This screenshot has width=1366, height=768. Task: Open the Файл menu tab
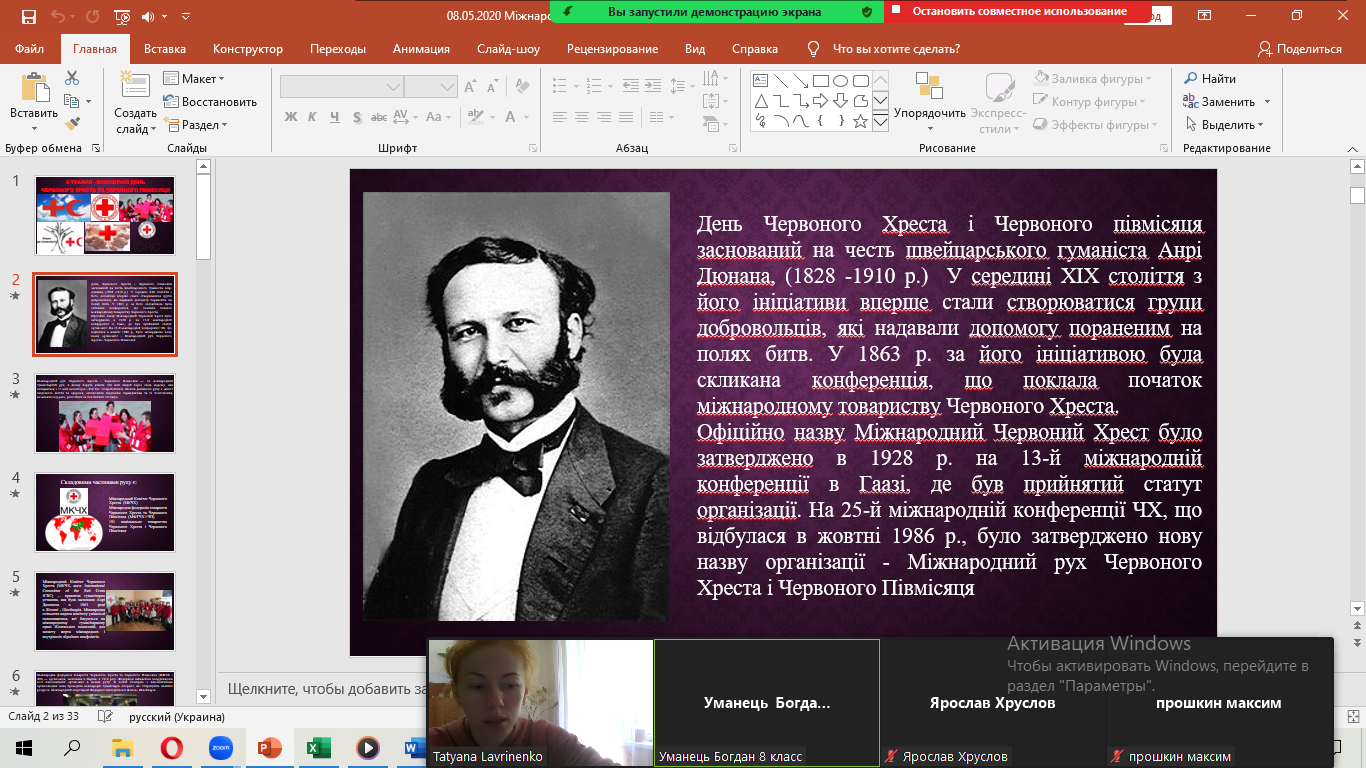point(30,49)
